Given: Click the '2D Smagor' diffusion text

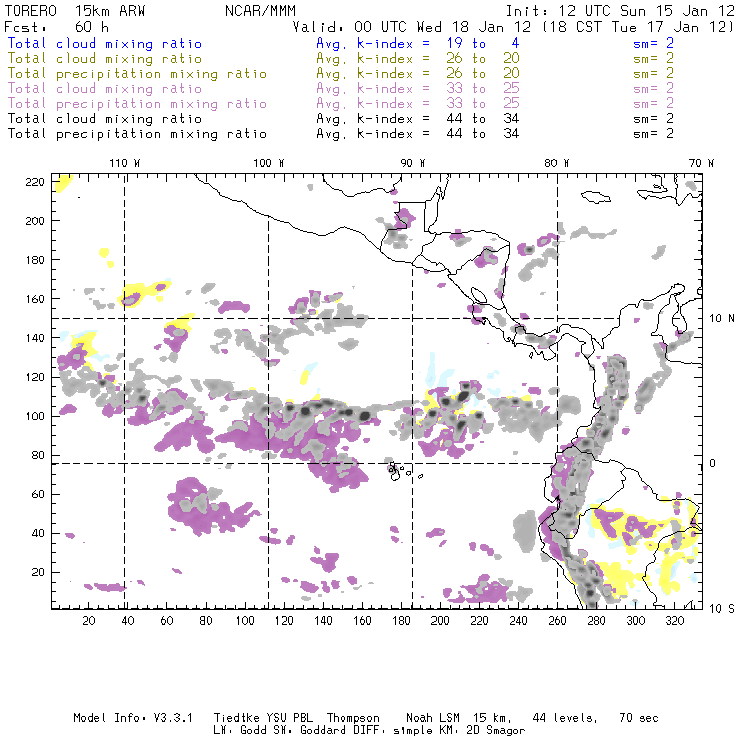Looking at the screenshot, I should 496,730.
